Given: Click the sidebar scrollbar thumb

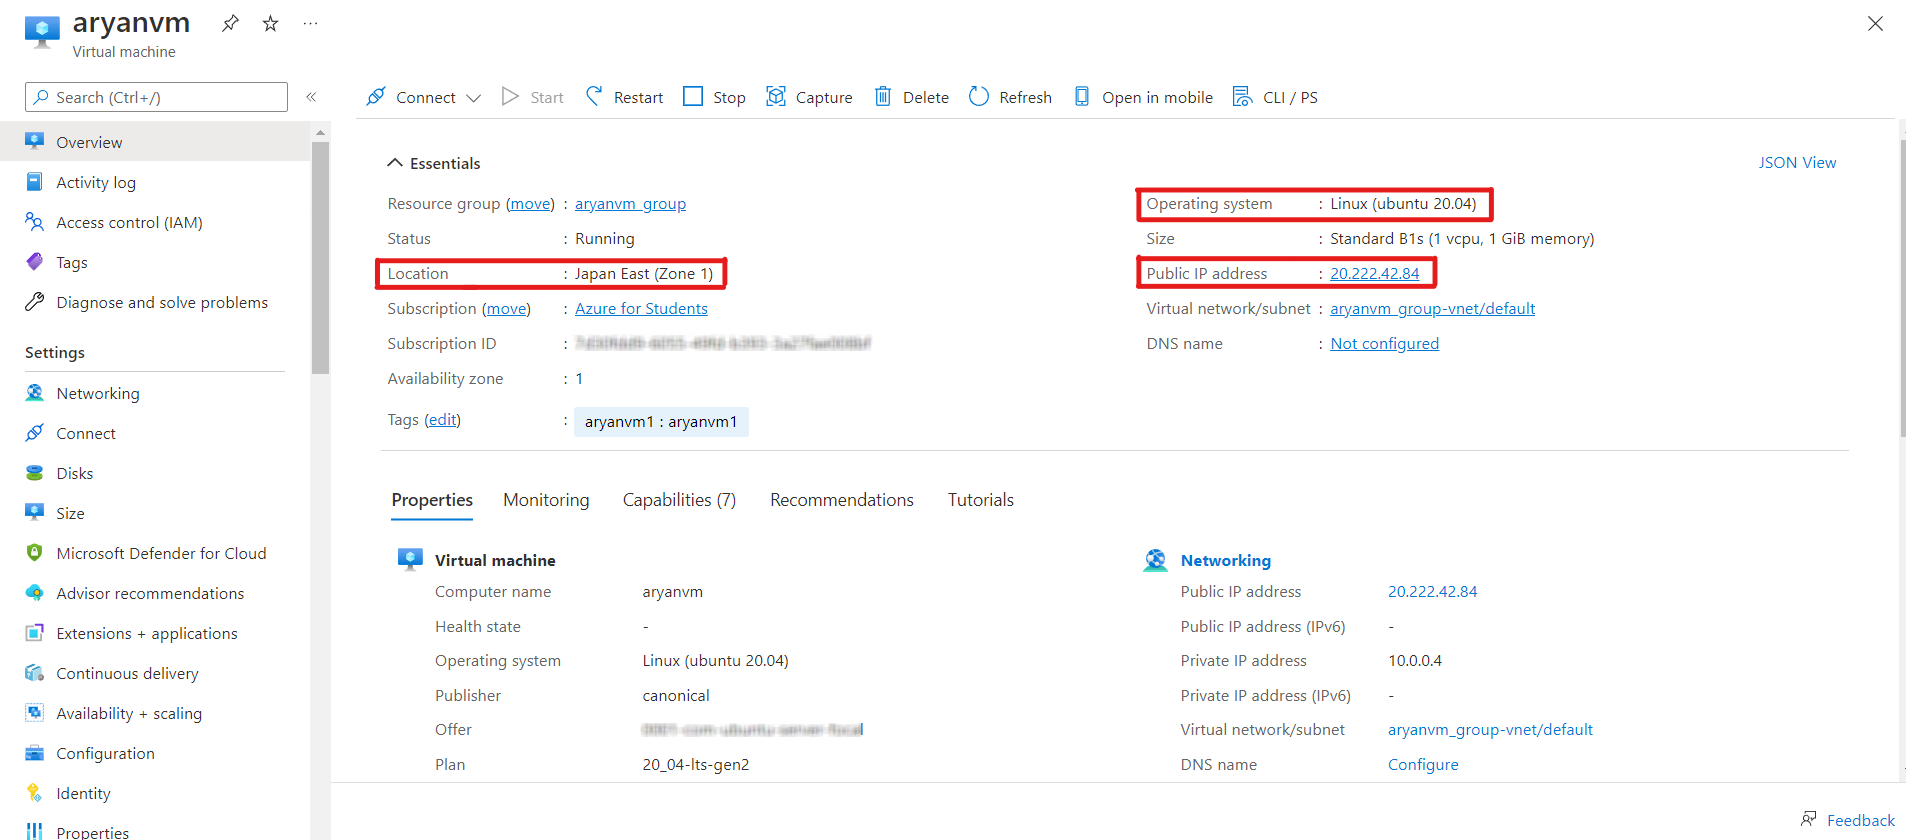Looking at the screenshot, I should click(x=320, y=257).
